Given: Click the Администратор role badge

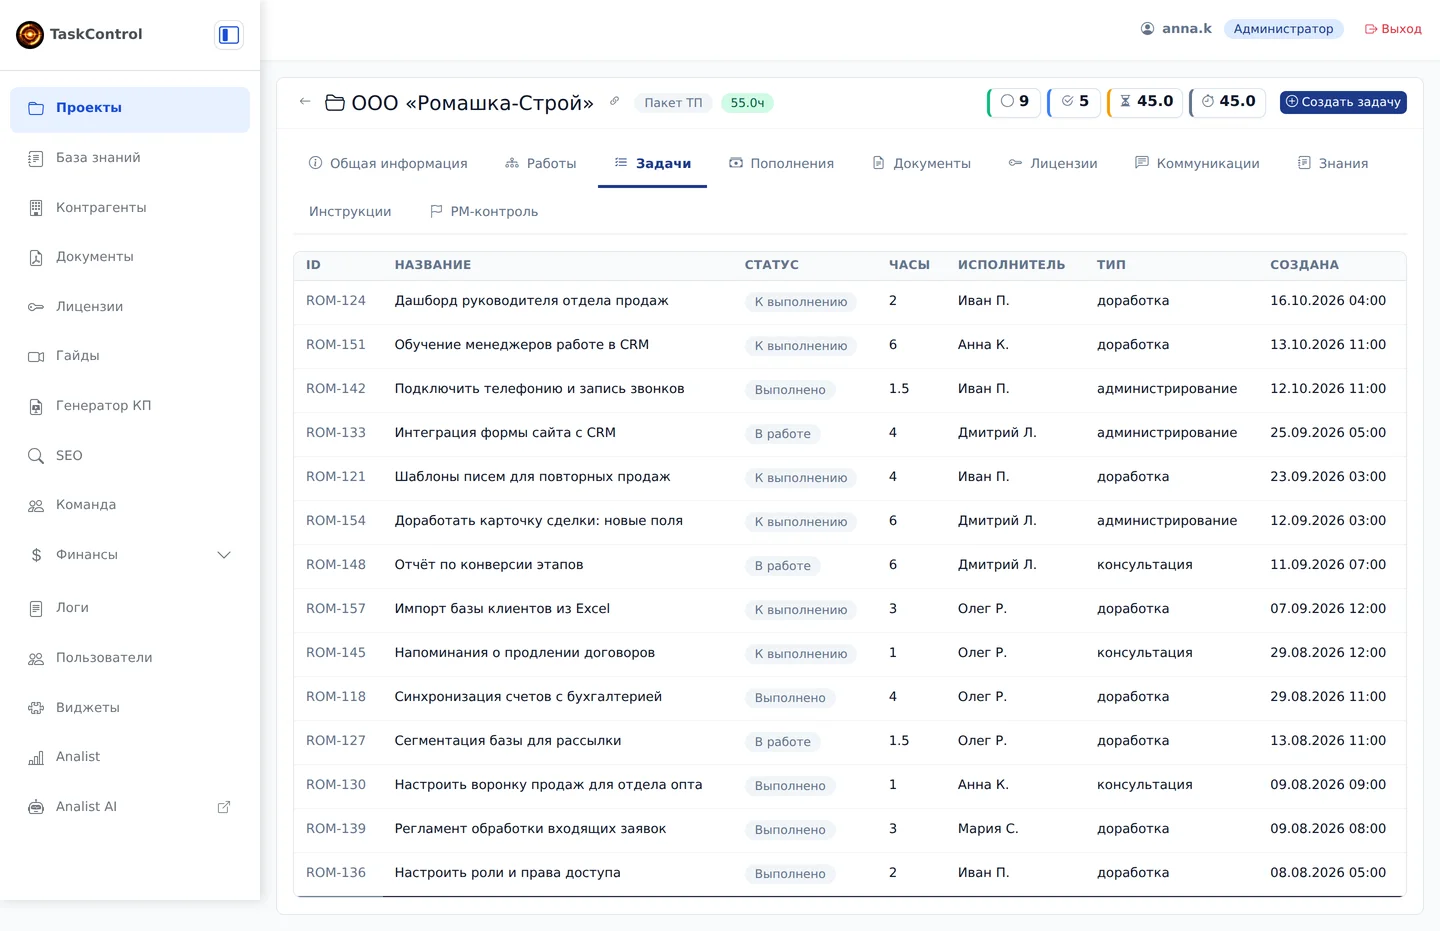Looking at the screenshot, I should [x=1283, y=29].
